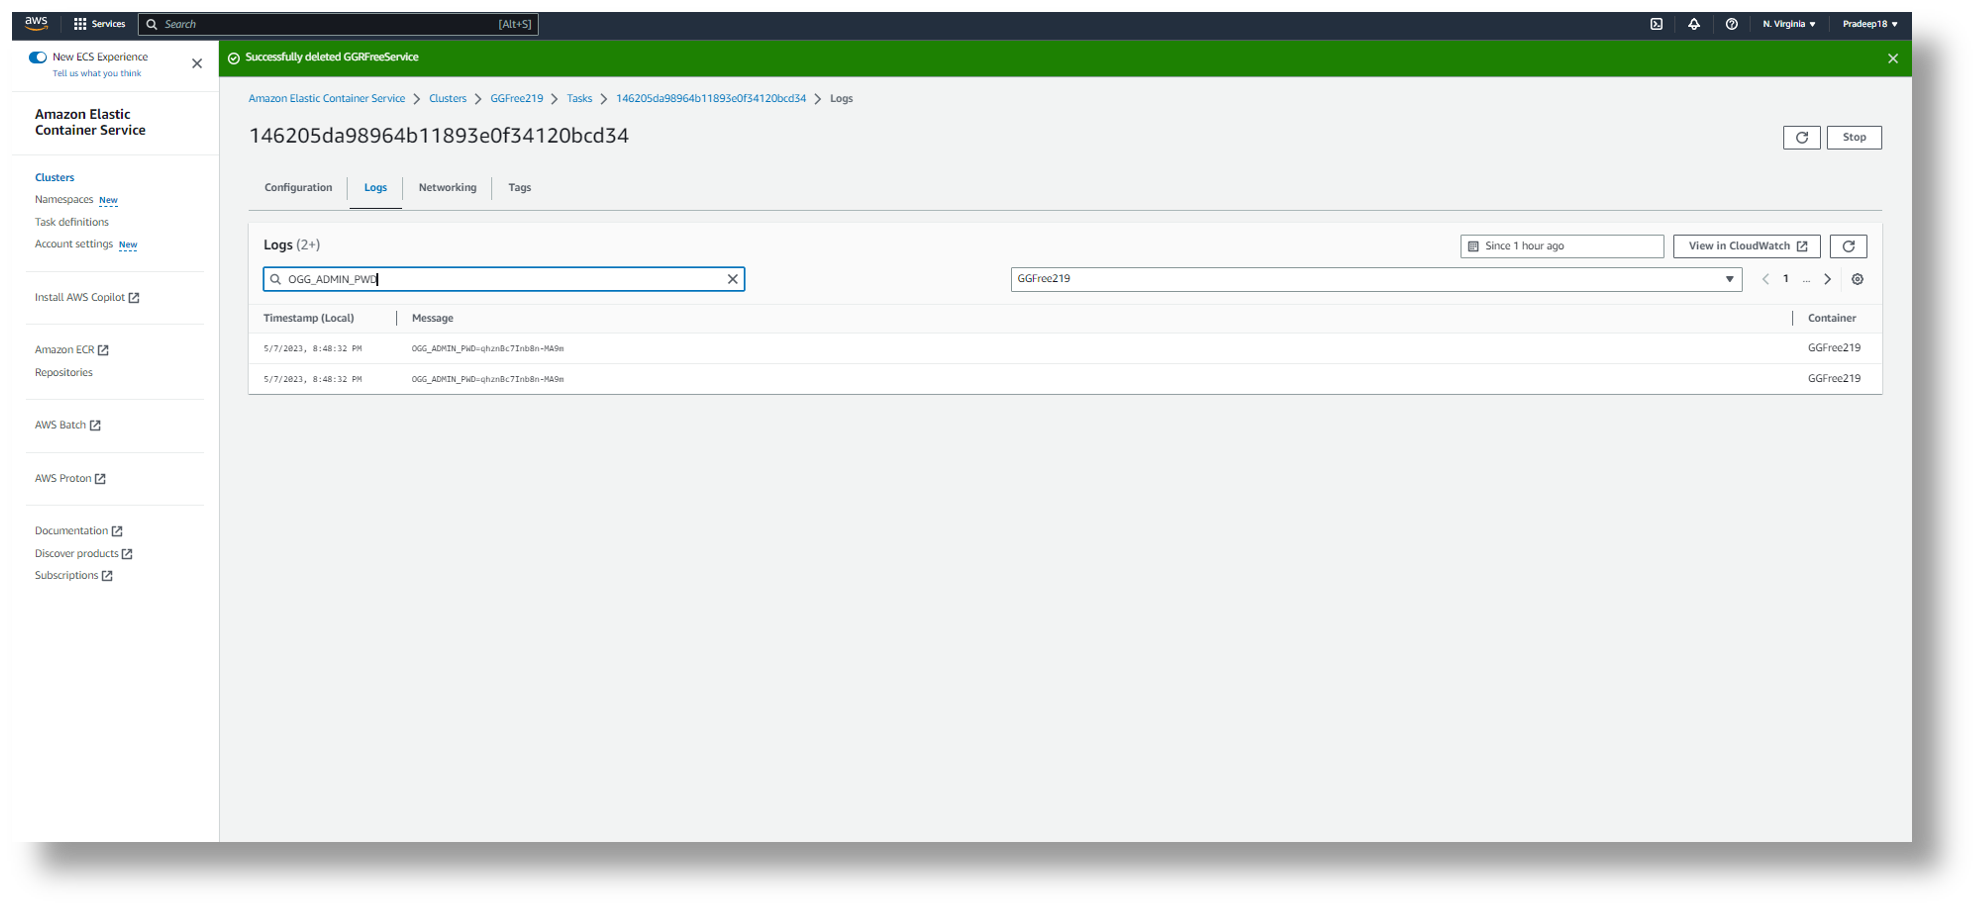Close the green success banner

pyautogui.click(x=1892, y=59)
